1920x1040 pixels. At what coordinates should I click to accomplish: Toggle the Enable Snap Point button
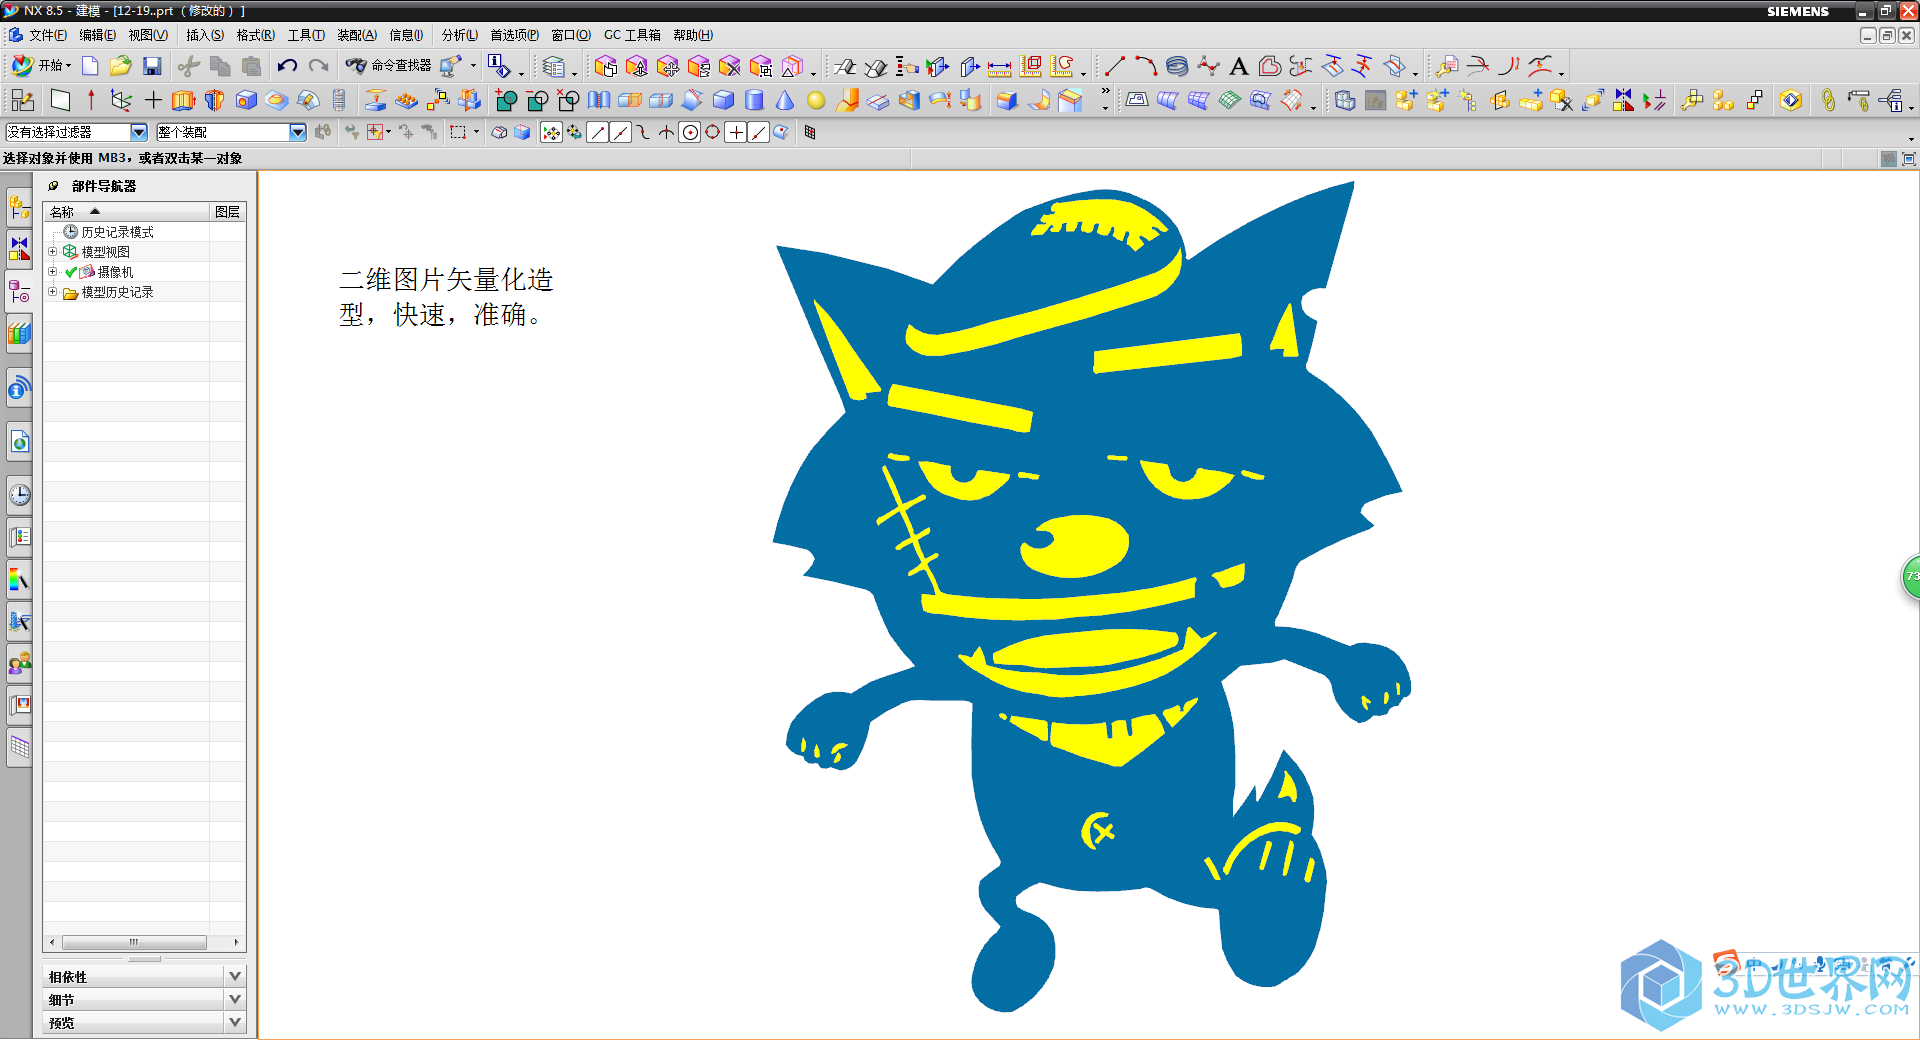[x=551, y=132]
